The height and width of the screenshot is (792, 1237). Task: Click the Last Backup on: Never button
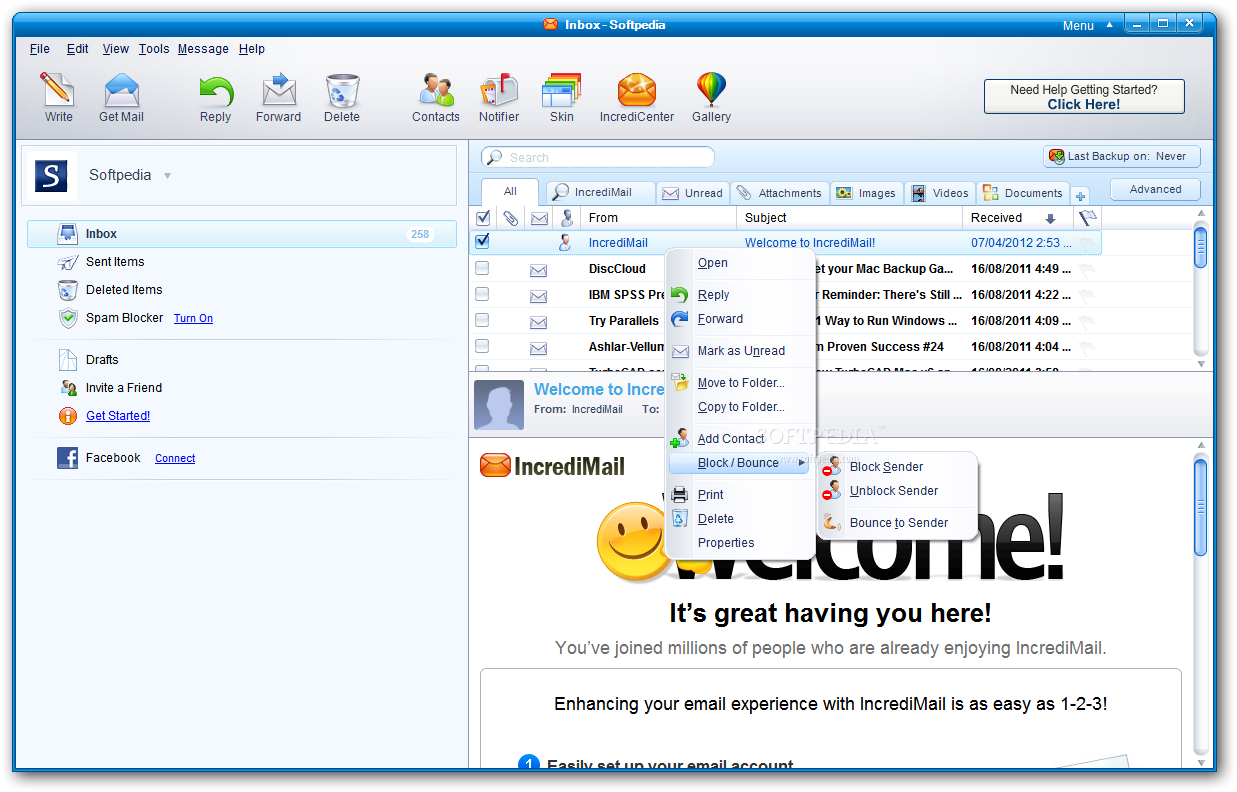(x=1121, y=157)
